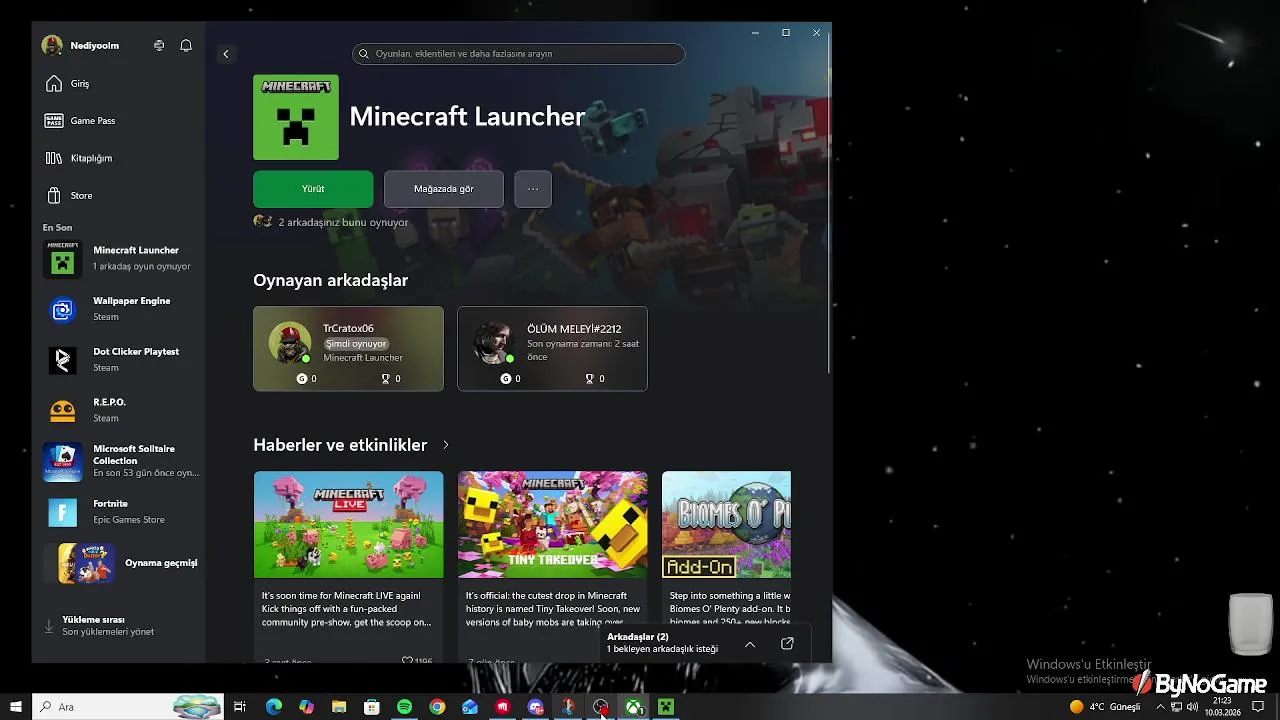The image size is (1280, 720).
Task: Click the Minecraft Launcher logo tile
Action: click(296, 117)
